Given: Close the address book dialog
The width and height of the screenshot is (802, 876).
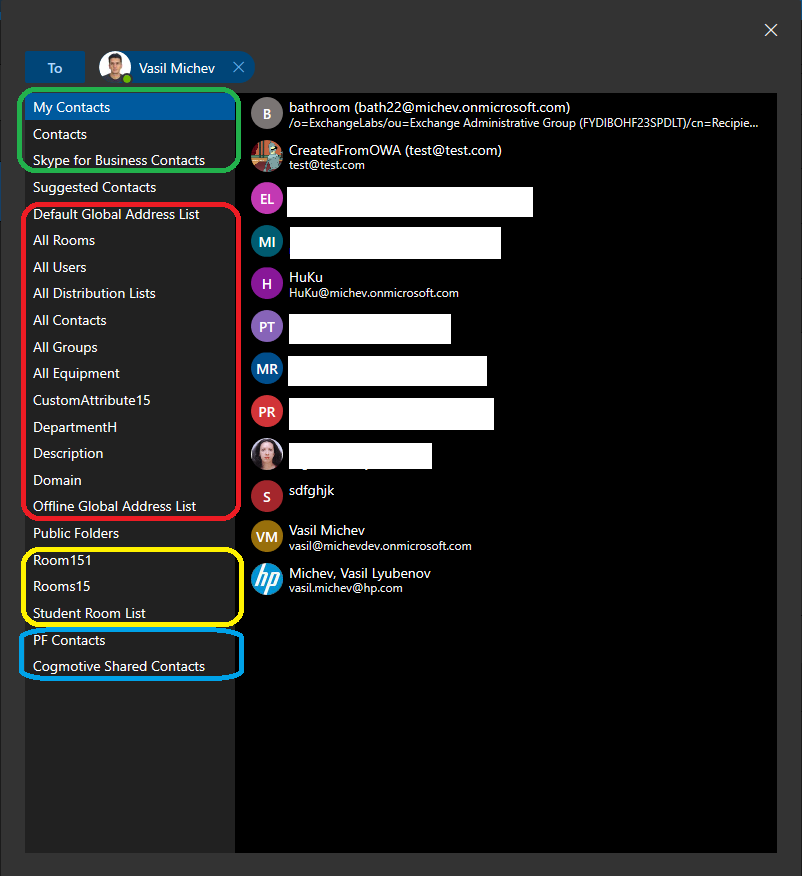Looking at the screenshot, I should (x=771, y=30).
